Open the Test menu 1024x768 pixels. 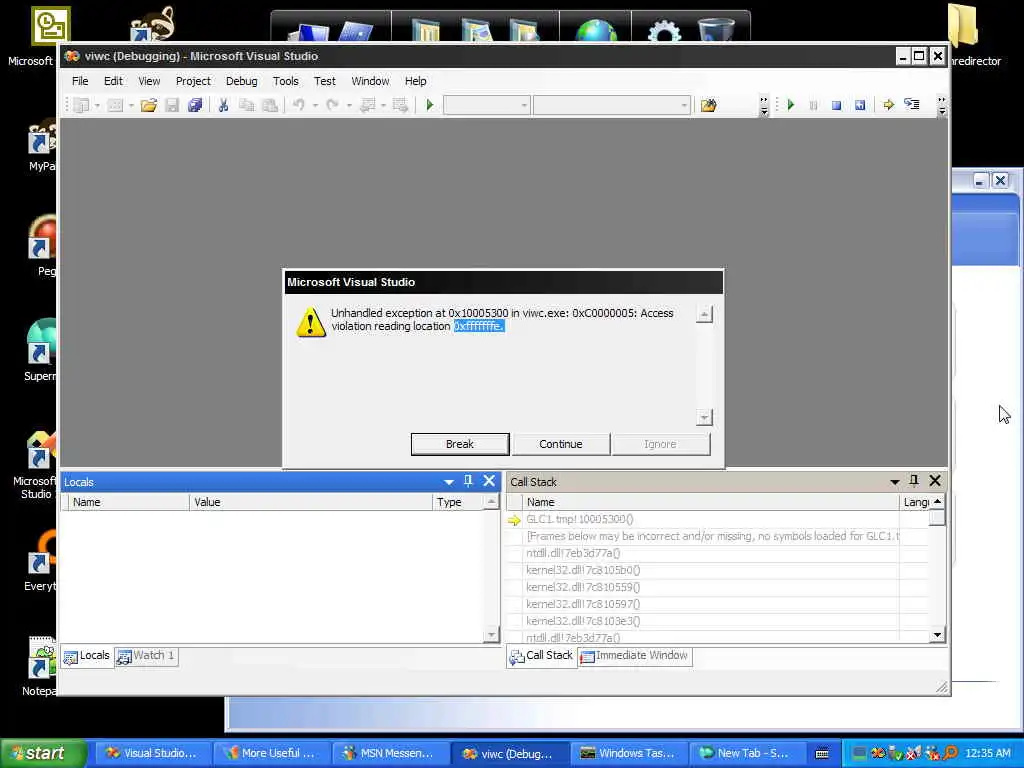click(x=325, y=81)
